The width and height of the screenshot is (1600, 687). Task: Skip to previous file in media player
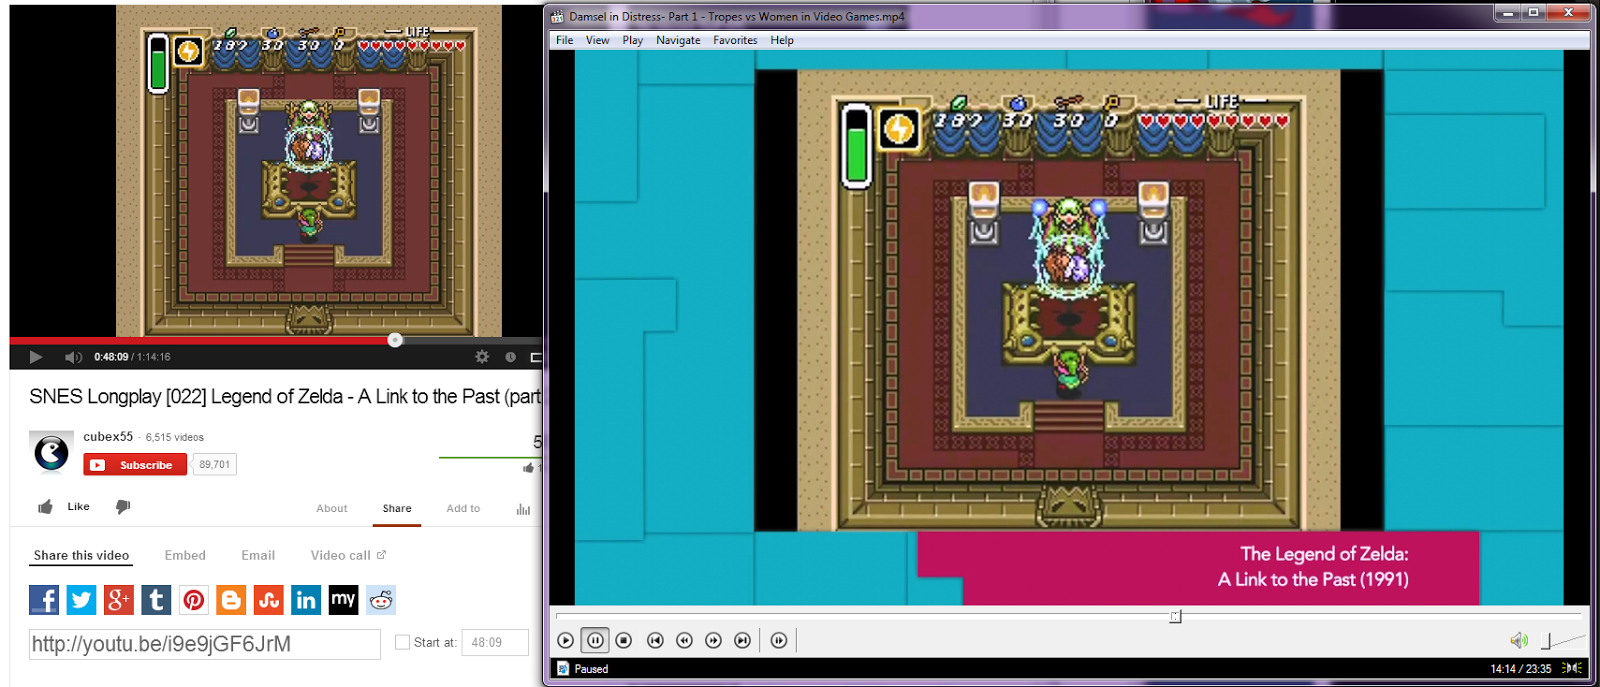click(x=655, y=640)
